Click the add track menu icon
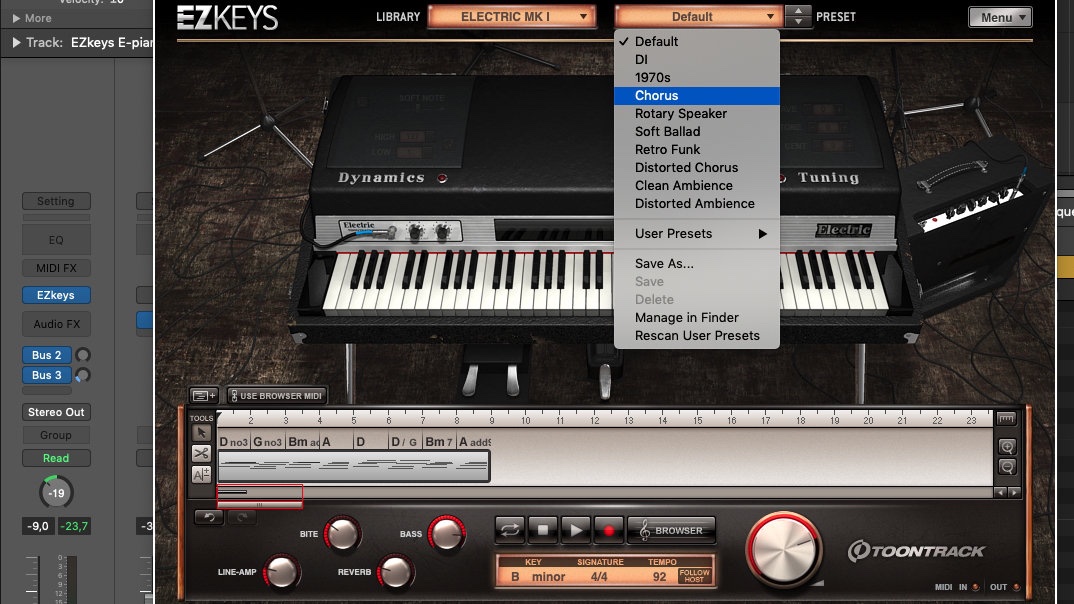The height and width of the screenshot is (604, 1074). pyautogui.click(x=203, y=396)
